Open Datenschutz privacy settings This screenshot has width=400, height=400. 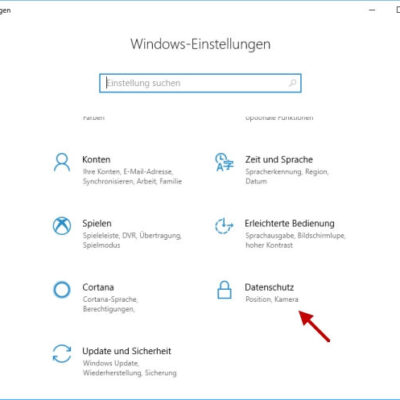[x=269, y=287]
